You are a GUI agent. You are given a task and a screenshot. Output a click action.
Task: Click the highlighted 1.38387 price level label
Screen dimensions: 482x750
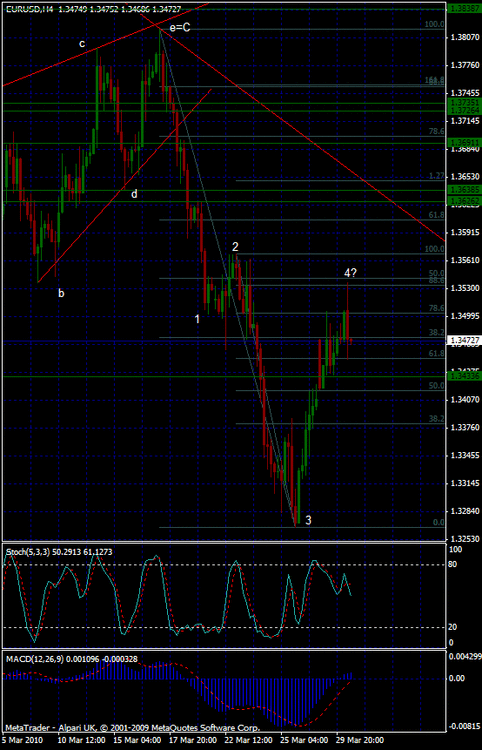coord(463,9)
